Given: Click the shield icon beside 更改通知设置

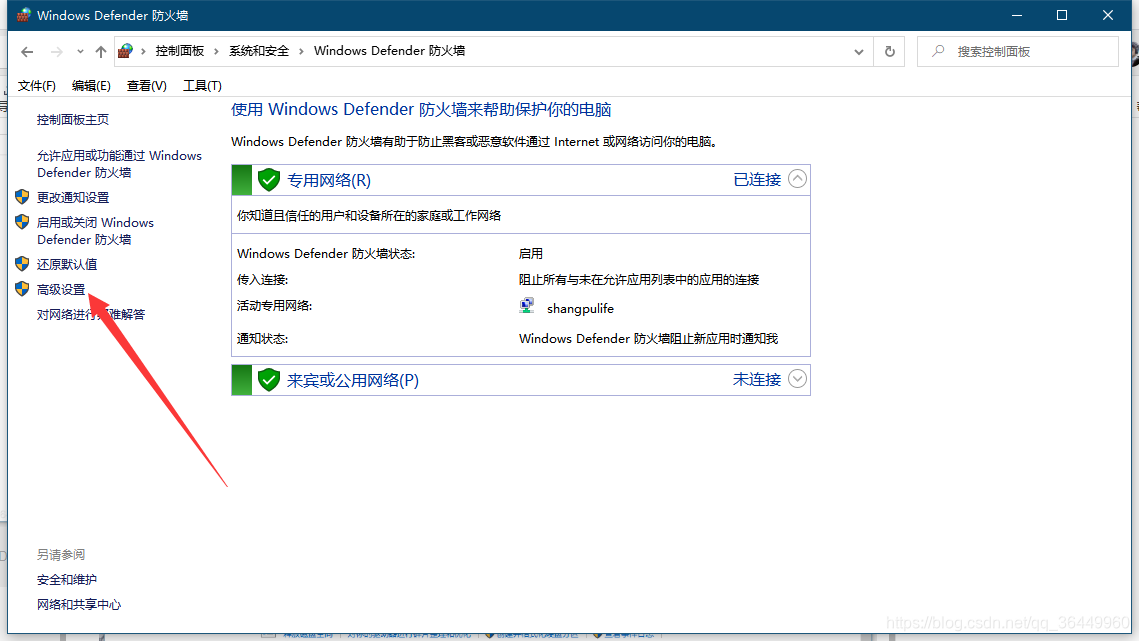Looking at the screenshot, I should tap(22, 197).
